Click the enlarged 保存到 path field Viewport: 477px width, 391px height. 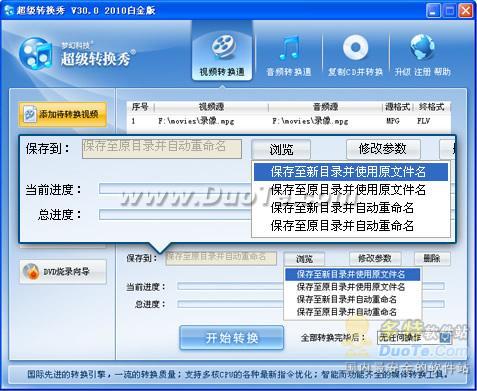pyautogui.click(x=162, y=148)
